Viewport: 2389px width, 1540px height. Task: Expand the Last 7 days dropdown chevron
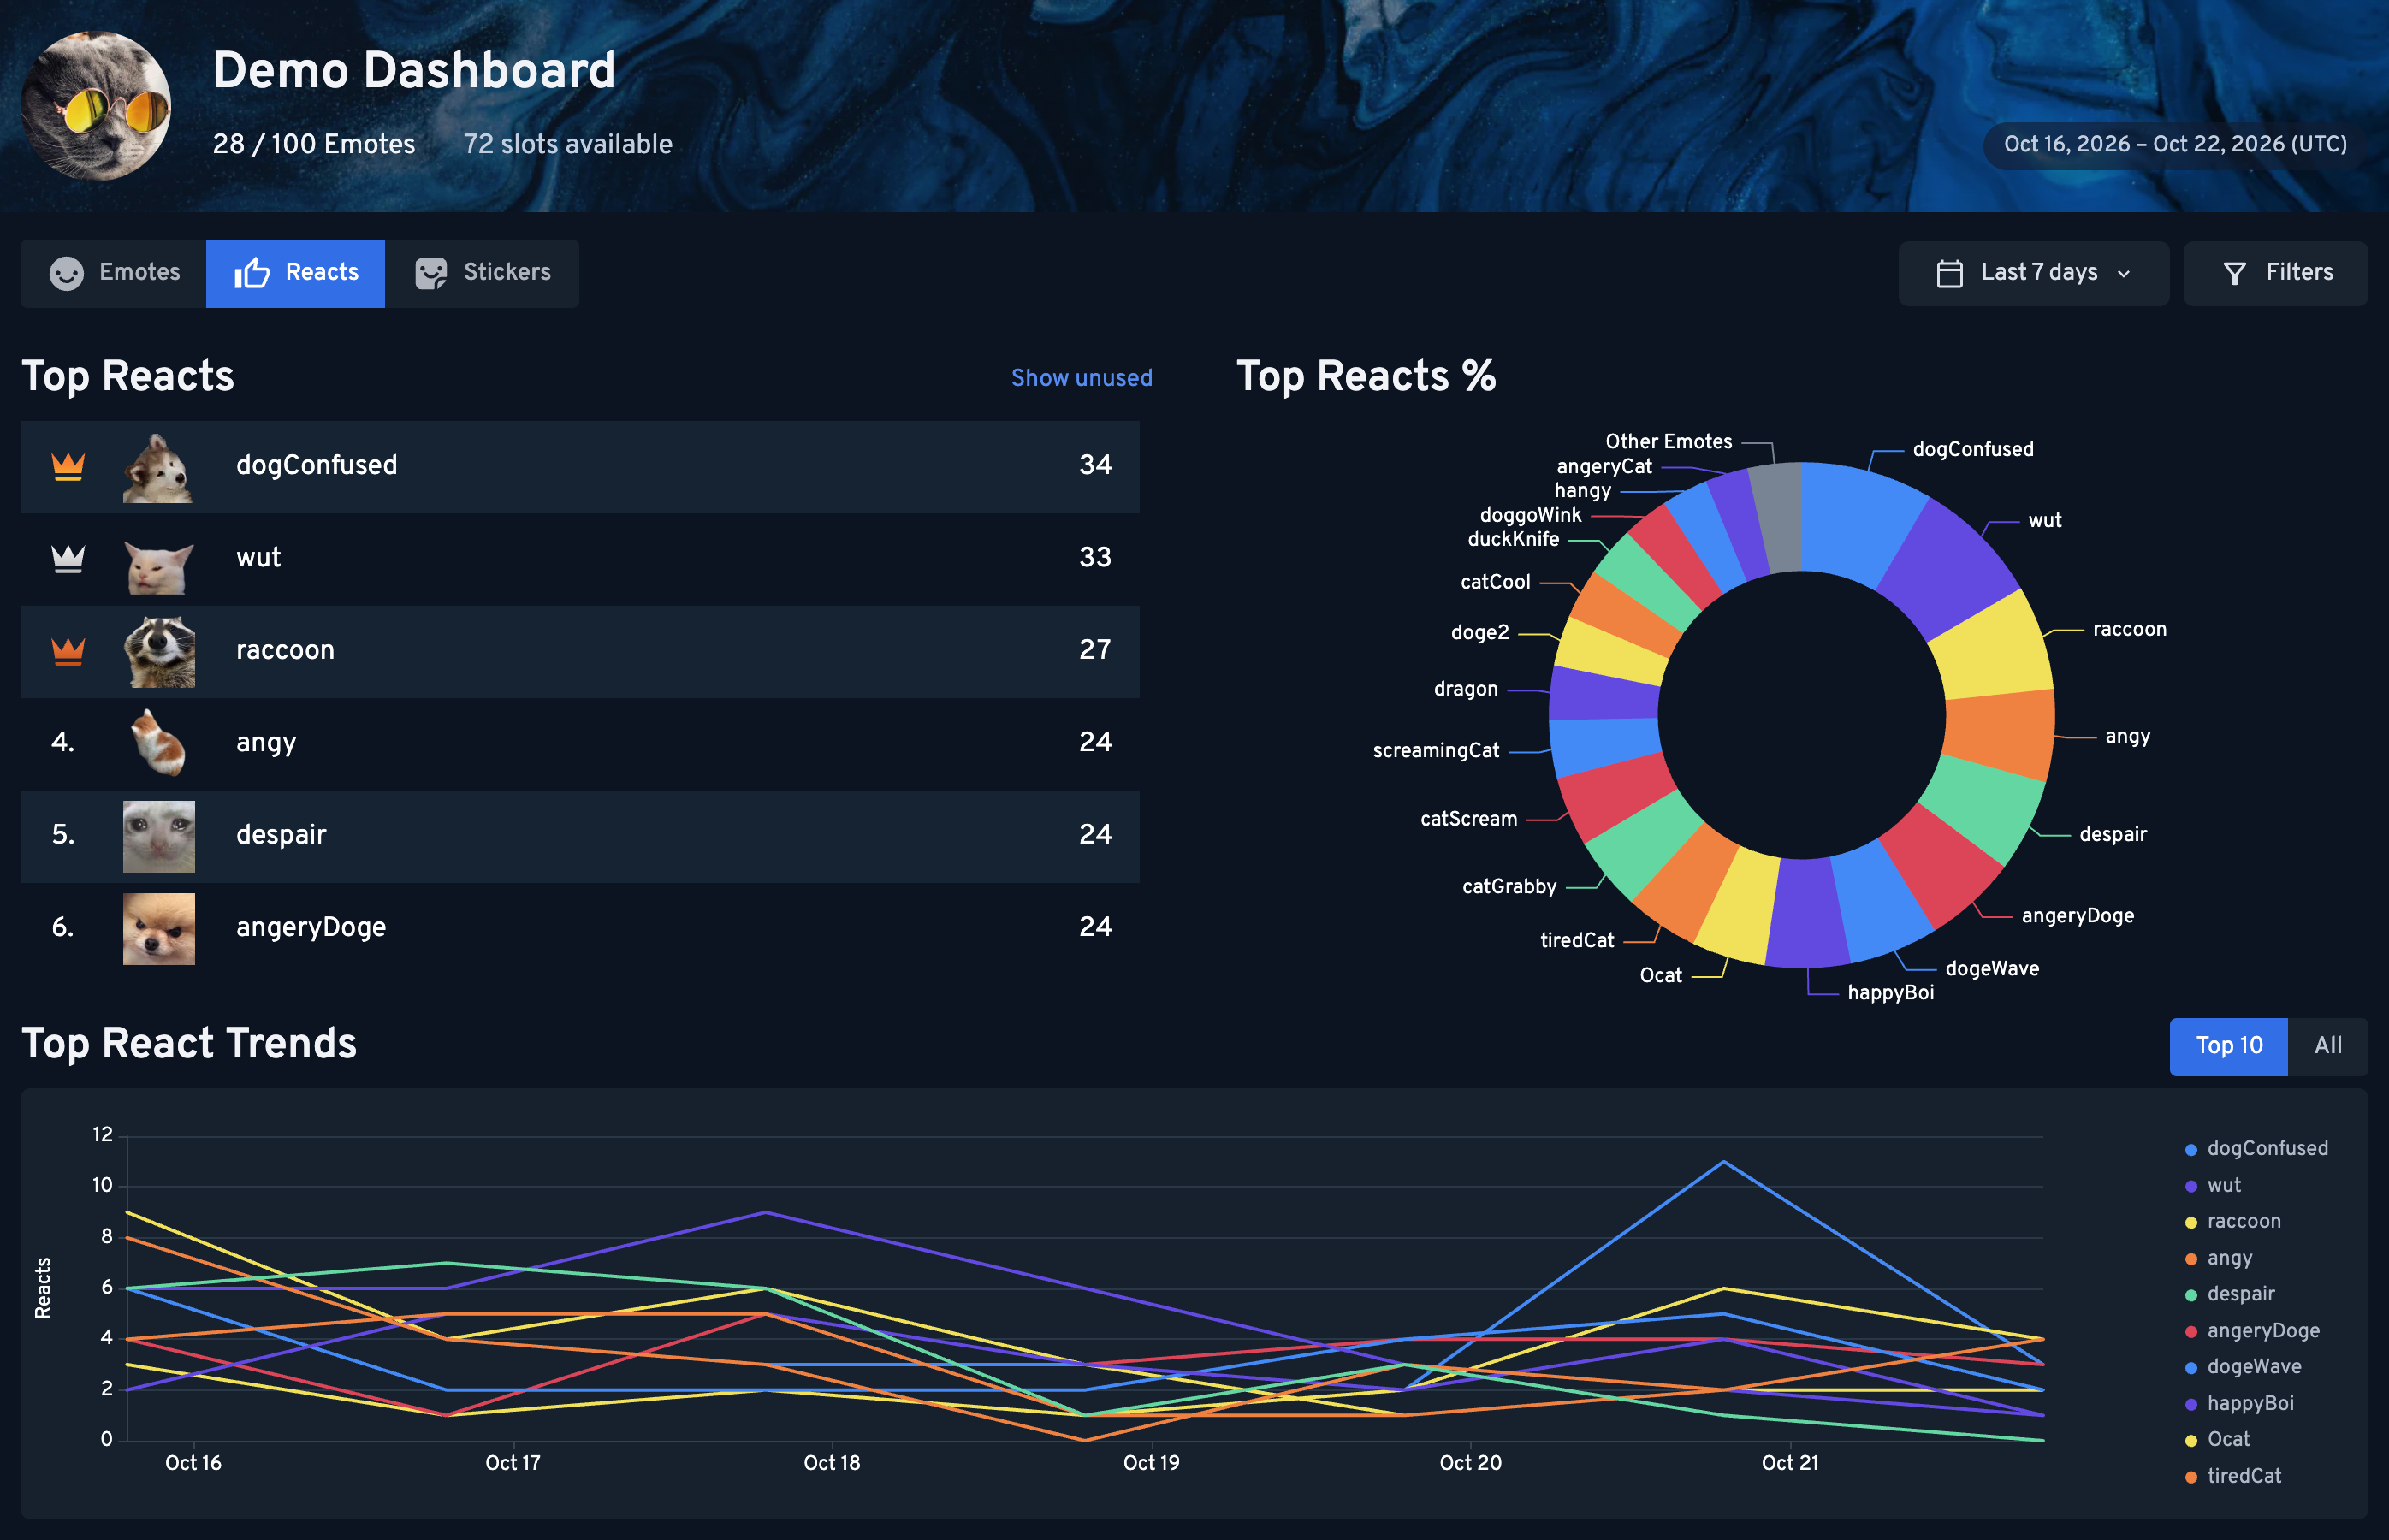point(2124,274)
